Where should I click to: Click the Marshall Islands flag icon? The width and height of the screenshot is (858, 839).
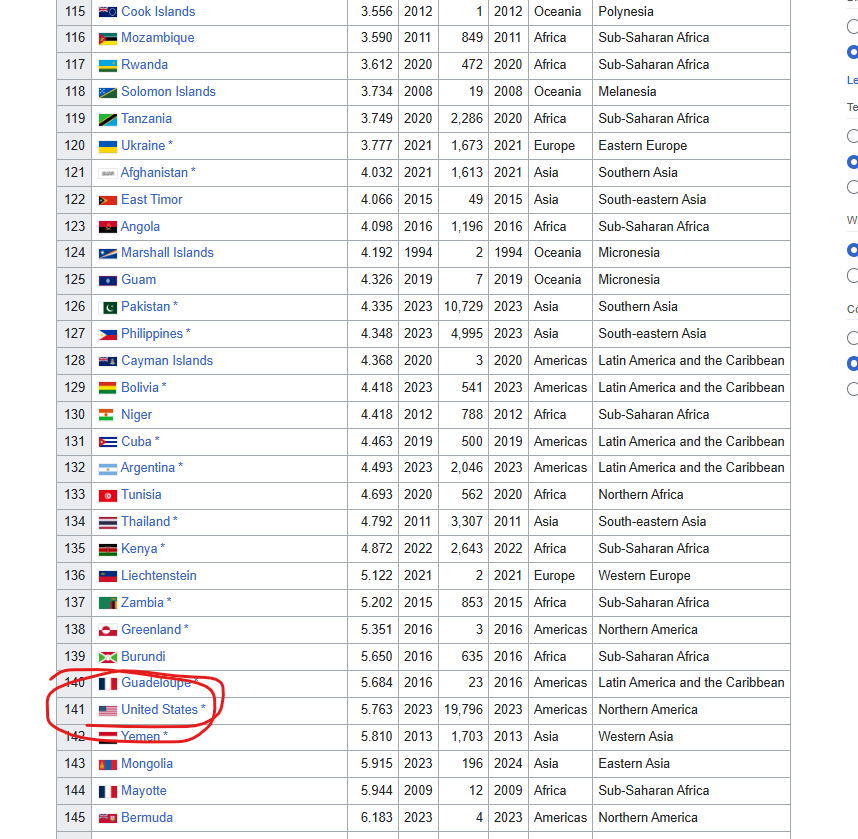click(108, 253)
